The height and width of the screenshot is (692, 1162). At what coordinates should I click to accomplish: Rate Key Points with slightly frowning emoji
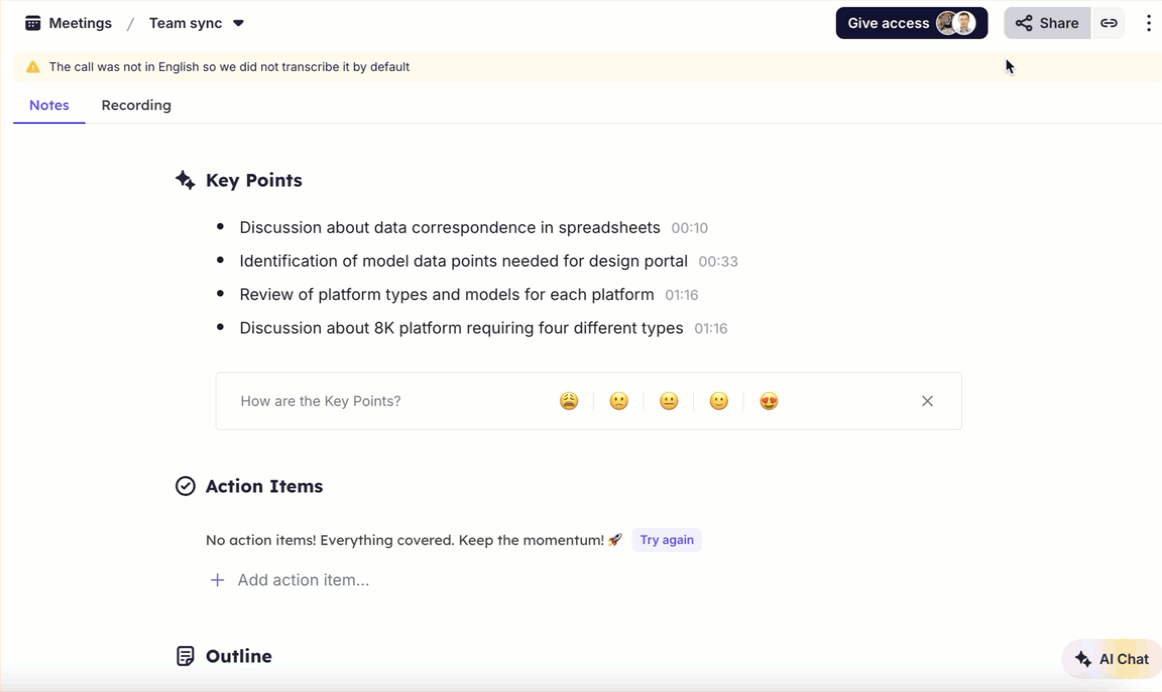point(619,401)
